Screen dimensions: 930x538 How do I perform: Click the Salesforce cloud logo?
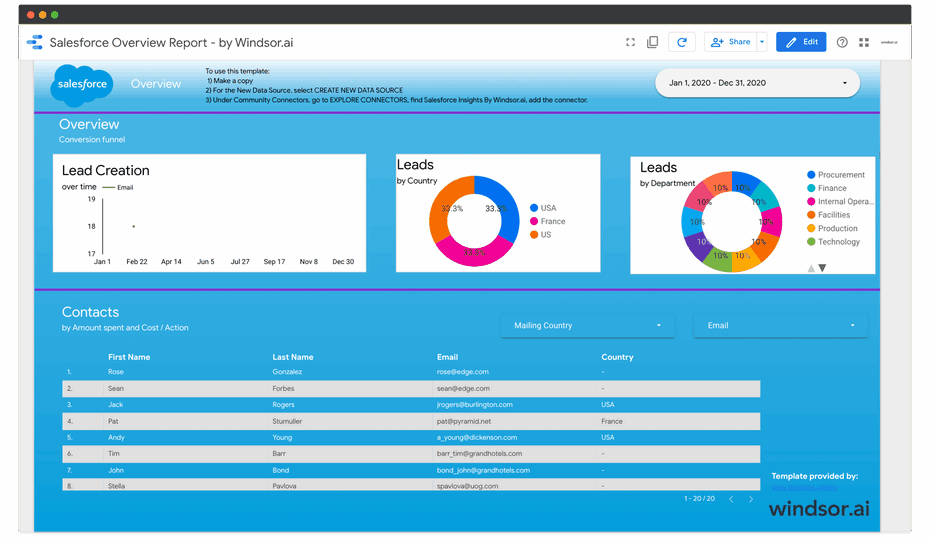[x=82, y=85]
